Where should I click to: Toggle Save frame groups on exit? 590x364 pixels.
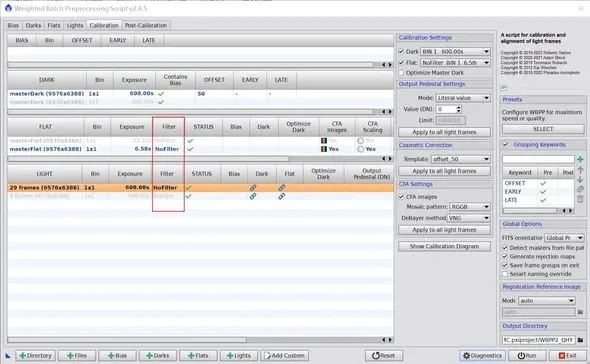505,265
